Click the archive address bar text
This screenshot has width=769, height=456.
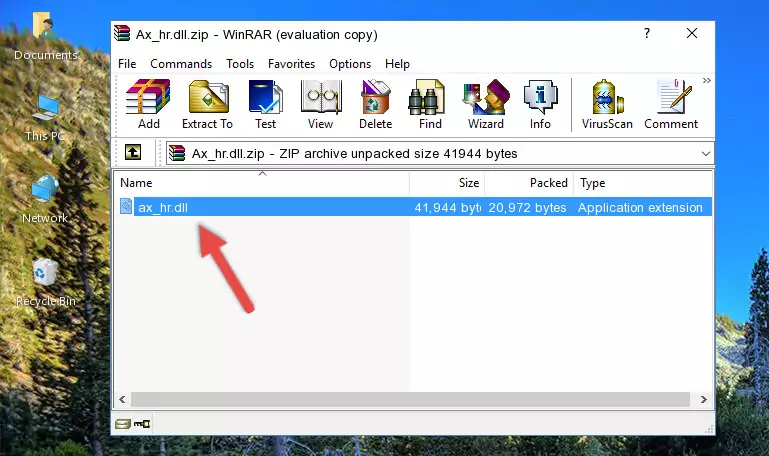[354, 153]
